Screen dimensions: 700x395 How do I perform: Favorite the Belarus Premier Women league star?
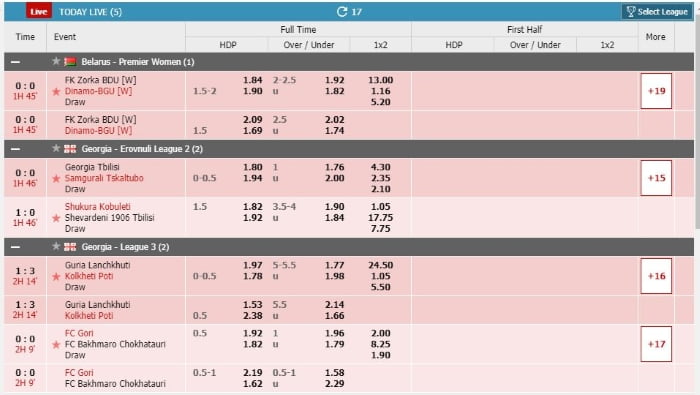point(56,61)
